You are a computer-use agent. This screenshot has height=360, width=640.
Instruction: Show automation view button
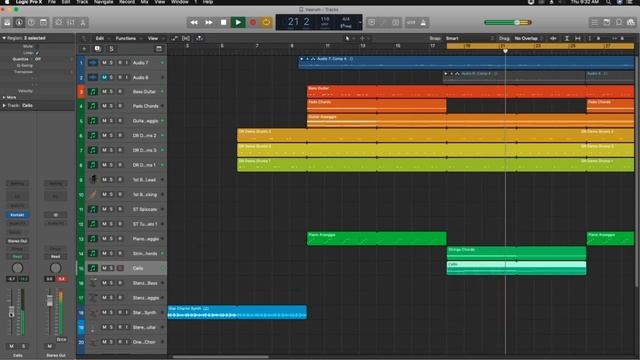coord(174,38)
